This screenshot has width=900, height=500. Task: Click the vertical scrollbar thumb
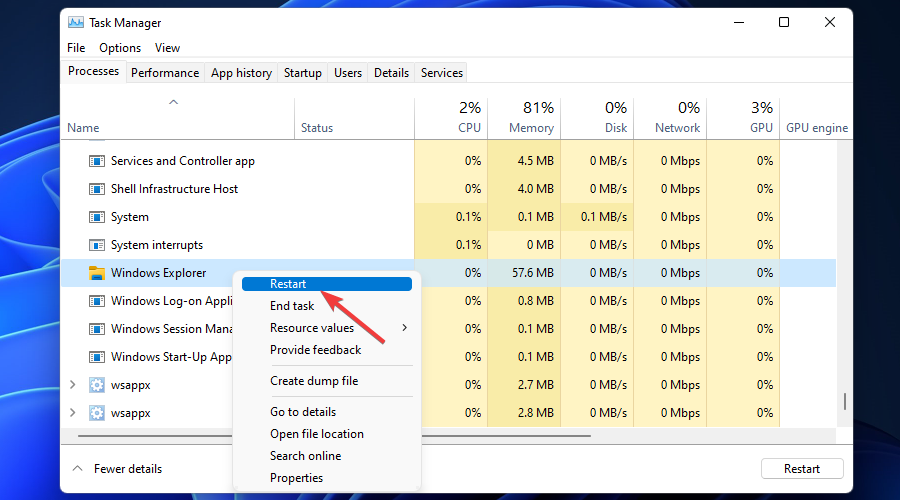(x=845, y=401)
